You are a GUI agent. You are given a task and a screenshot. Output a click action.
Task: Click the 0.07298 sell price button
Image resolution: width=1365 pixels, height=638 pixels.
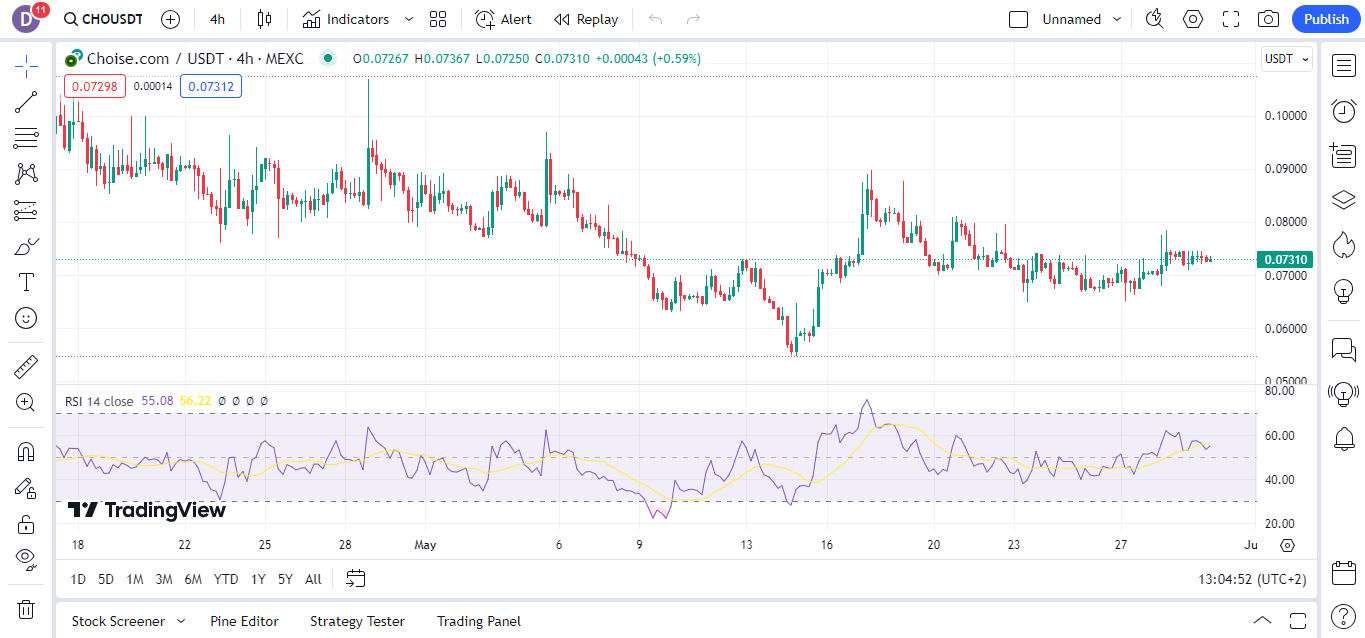[96, 86]
